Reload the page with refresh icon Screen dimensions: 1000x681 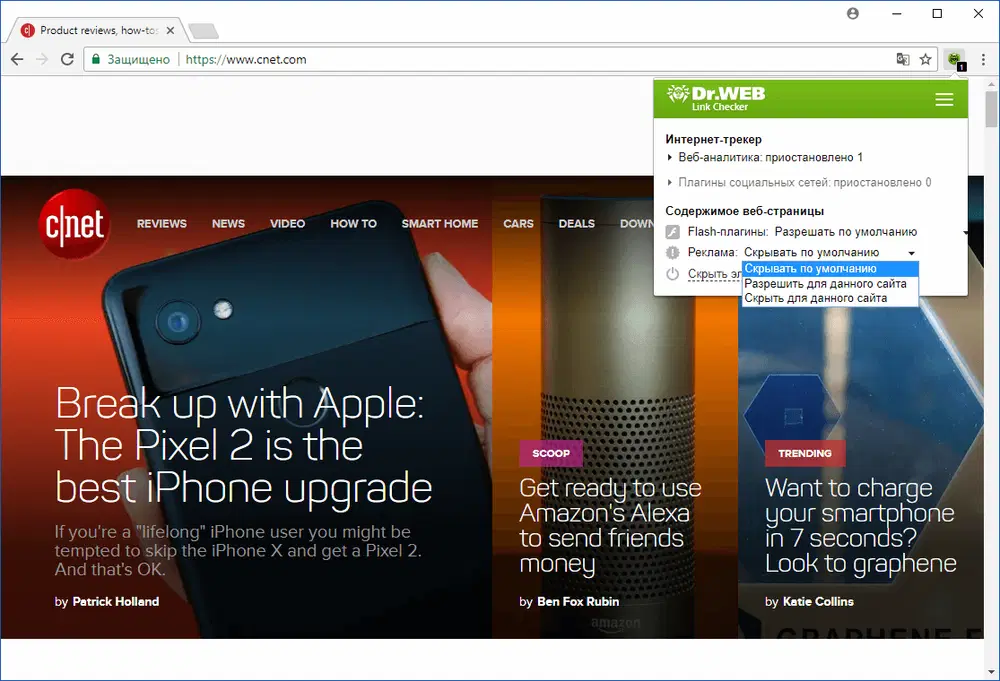tap(67, 59)
